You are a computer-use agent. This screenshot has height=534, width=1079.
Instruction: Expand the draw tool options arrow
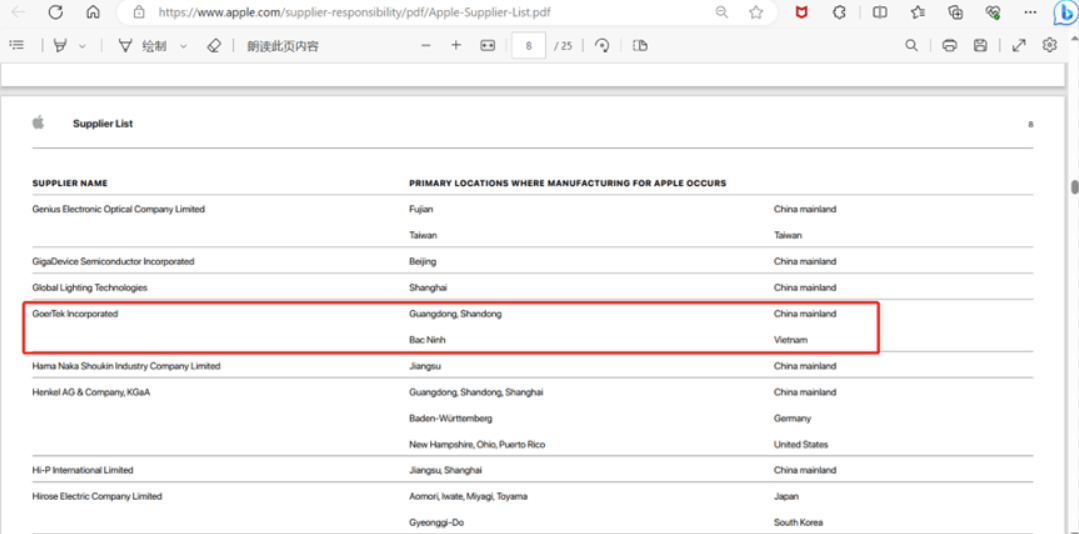183,46
